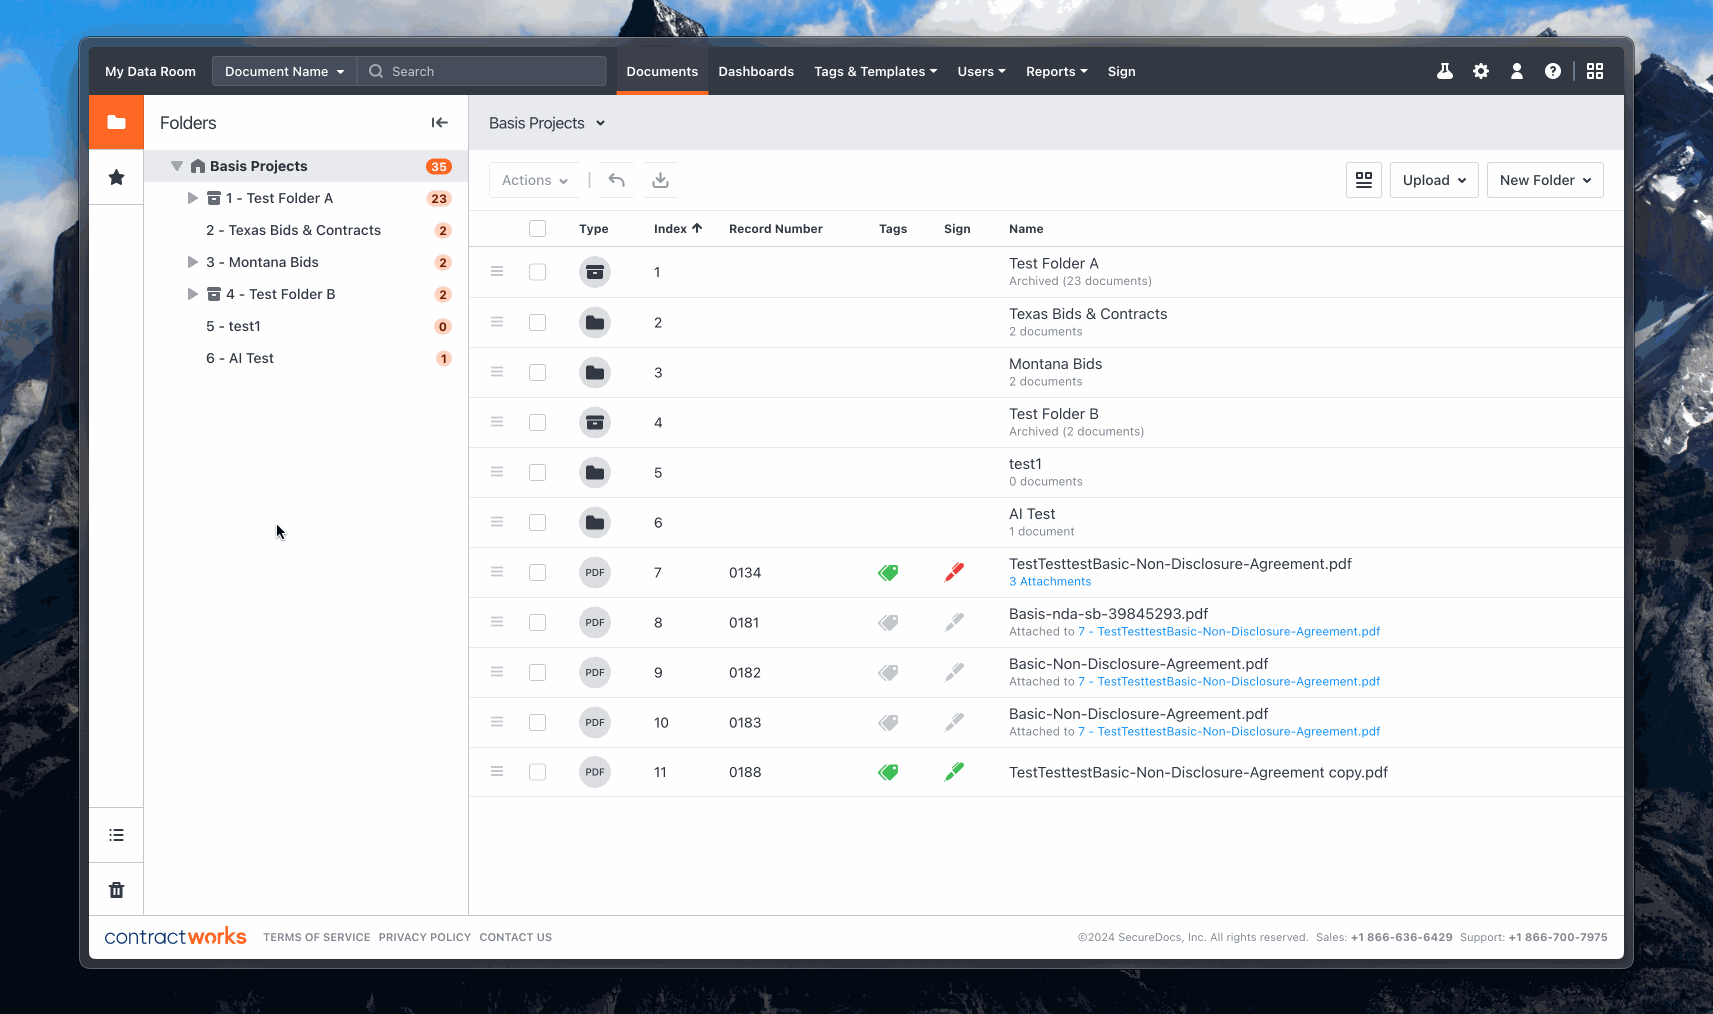Tick the select-all checkbox in header
Image resolution: width=1713 pixels, height=1014 pixels.
(537, 228)
